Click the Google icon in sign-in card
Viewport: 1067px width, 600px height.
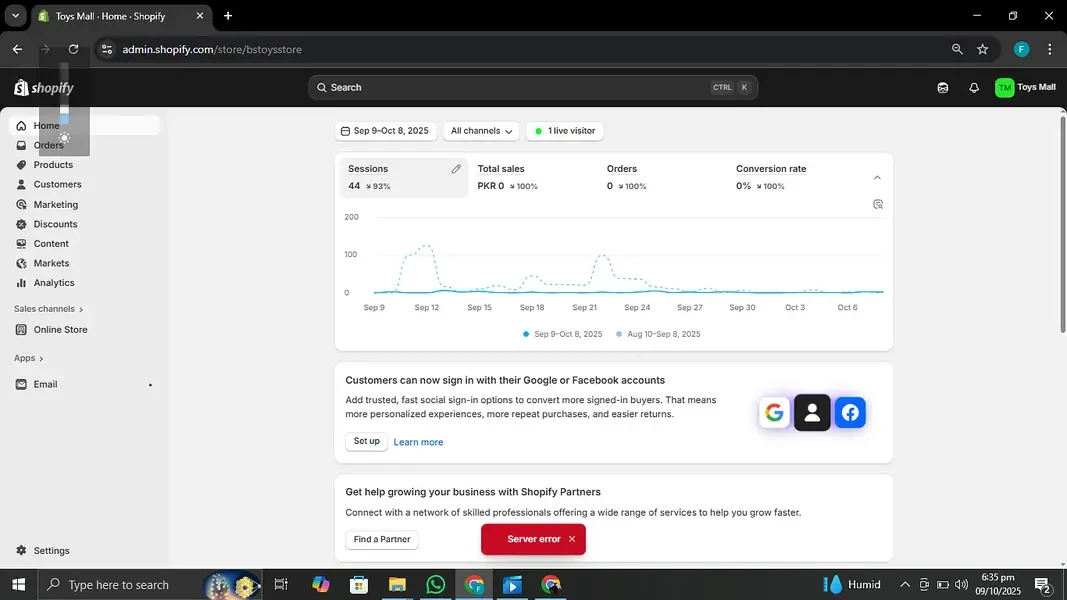point(774,413)
